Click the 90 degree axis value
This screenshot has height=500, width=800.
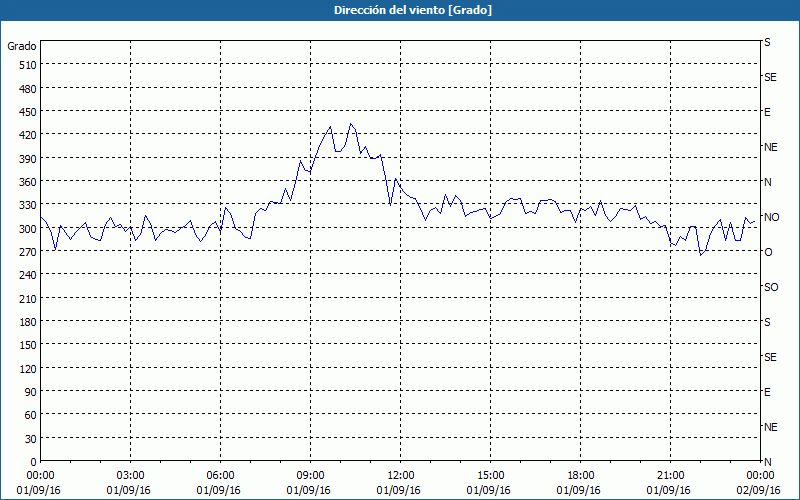pyautogui.click(x=31, y=392)
